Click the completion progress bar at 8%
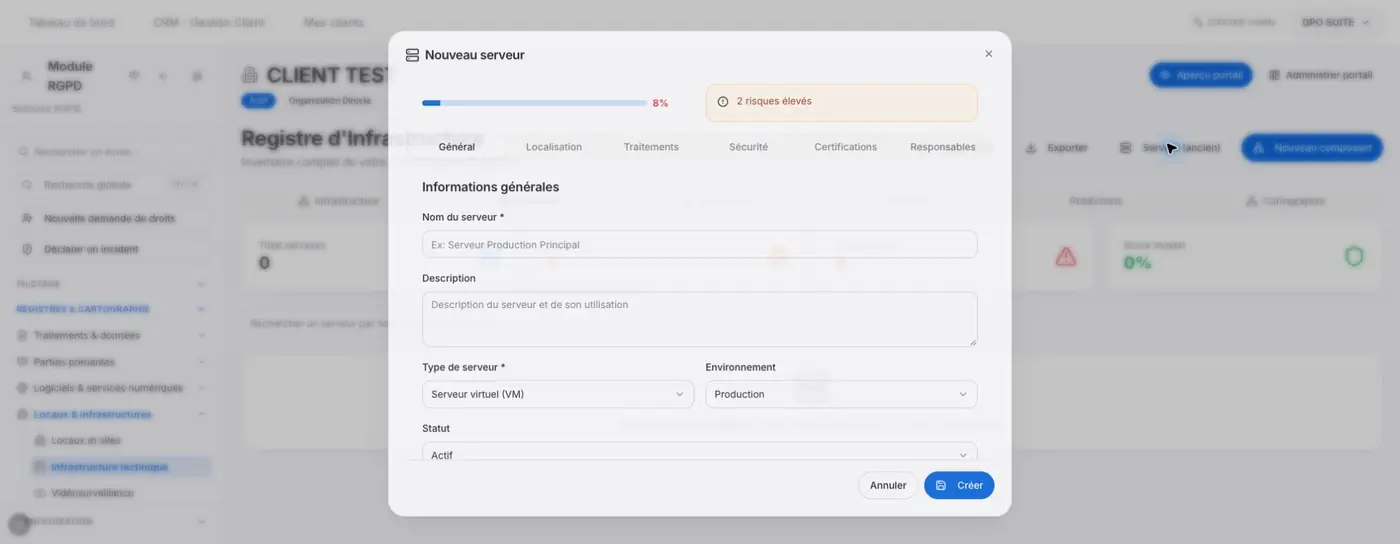The height and width of the screenshot is (544, 1400). coord(535,103)
